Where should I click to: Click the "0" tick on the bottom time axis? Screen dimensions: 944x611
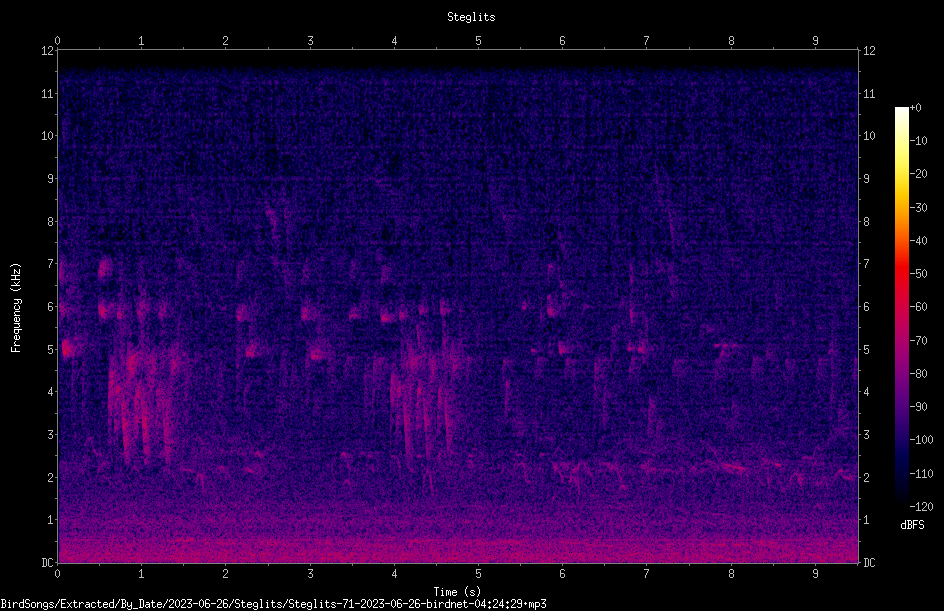(57, 574)
